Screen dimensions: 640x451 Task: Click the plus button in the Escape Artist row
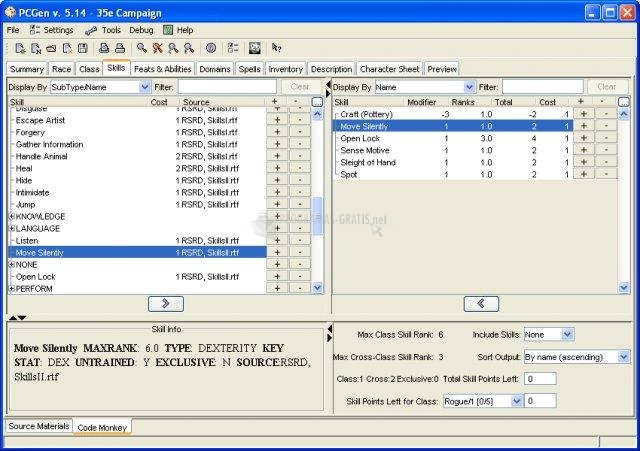278,120
